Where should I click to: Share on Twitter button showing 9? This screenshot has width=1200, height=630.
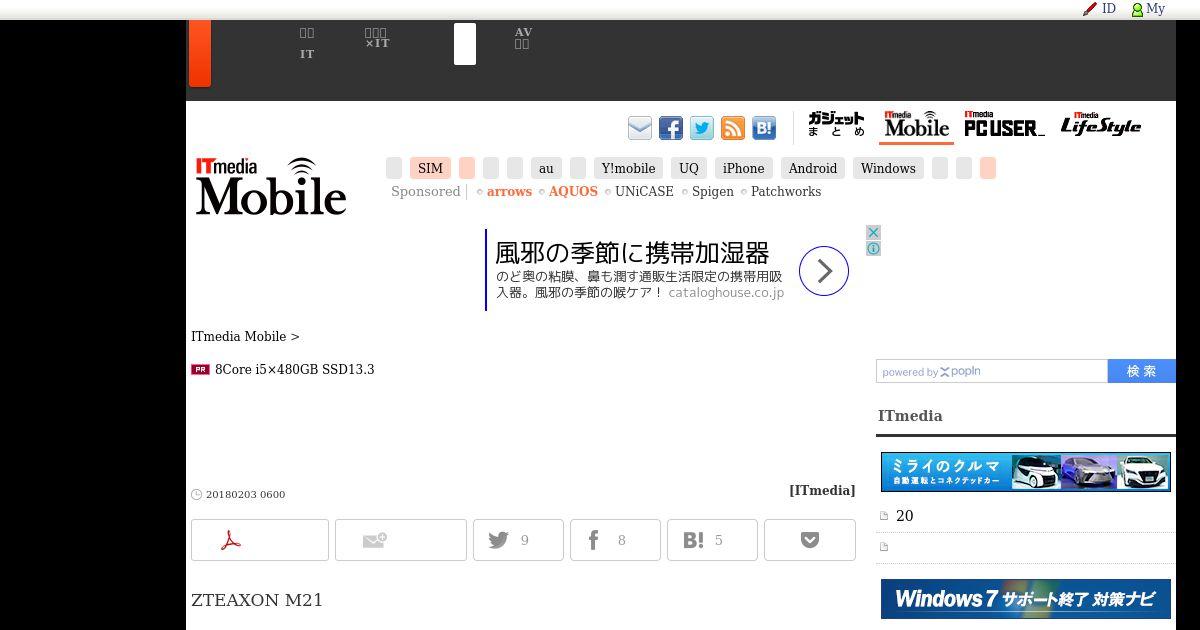pos(518,540)
